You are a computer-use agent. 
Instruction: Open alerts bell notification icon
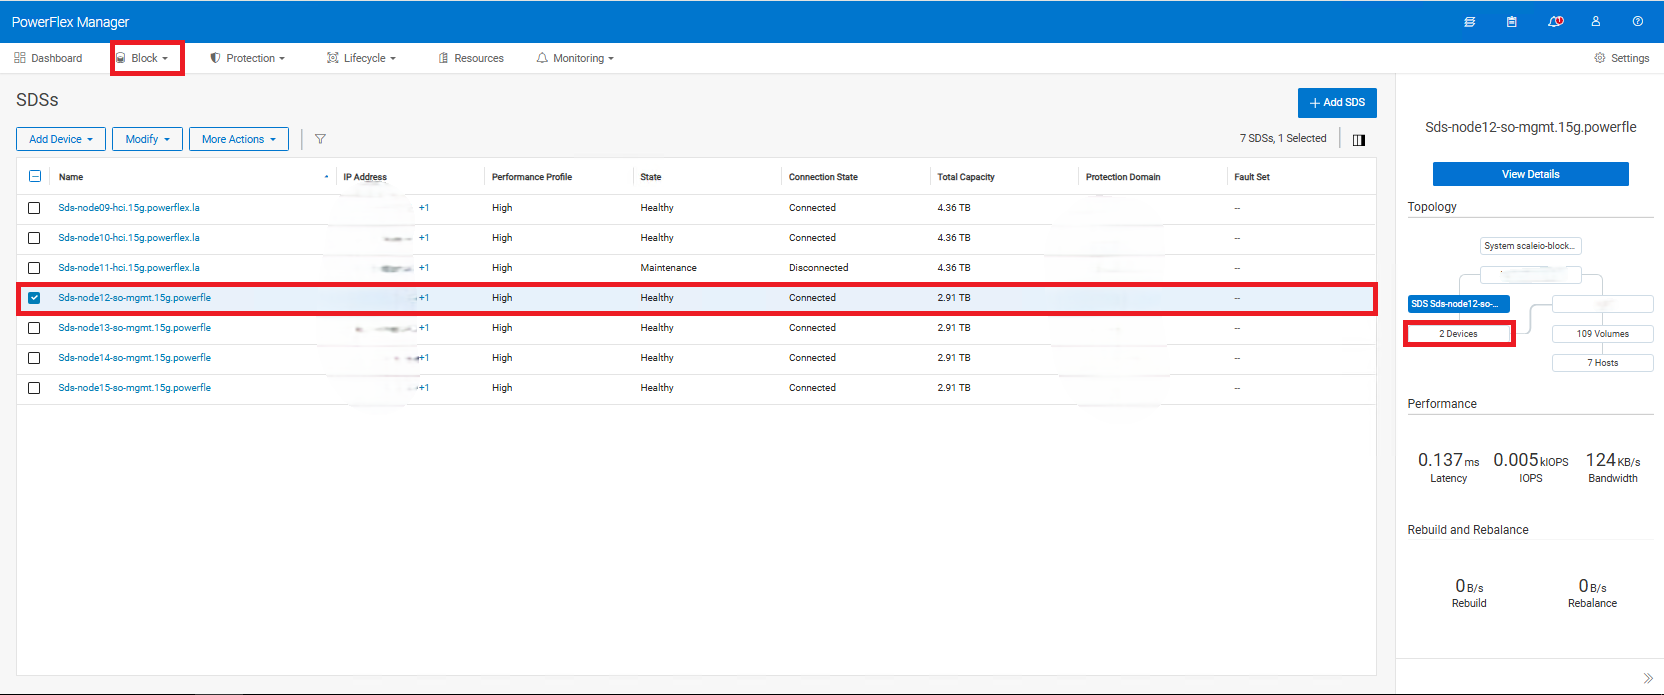point(1554,22)
